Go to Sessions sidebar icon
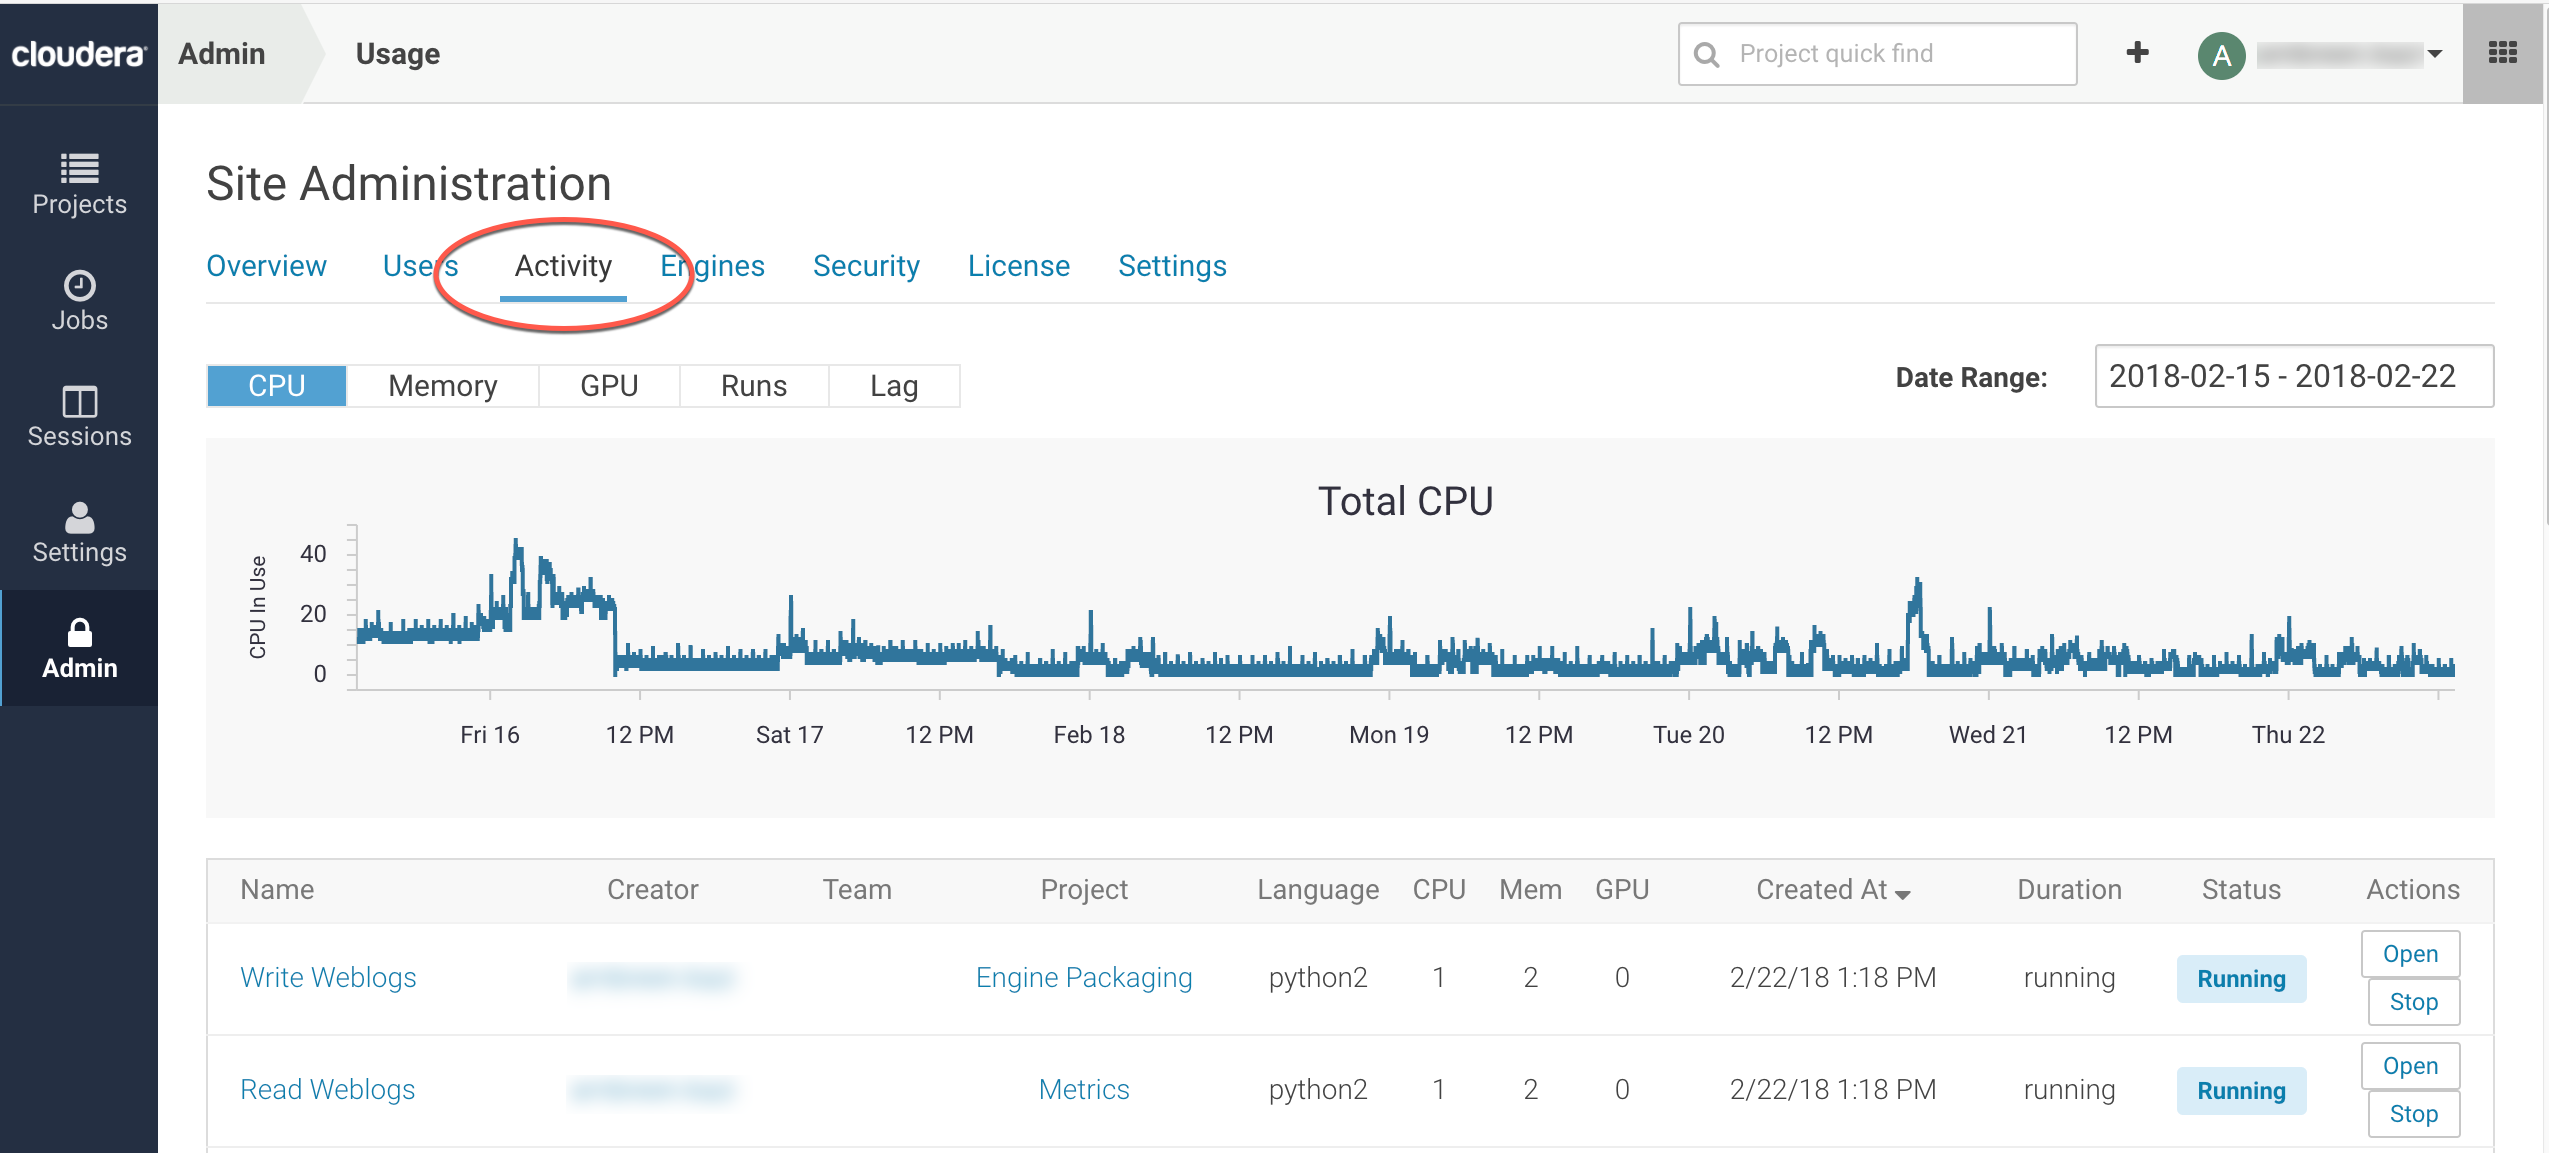The image size is (2549, 1153). (79, 402)
